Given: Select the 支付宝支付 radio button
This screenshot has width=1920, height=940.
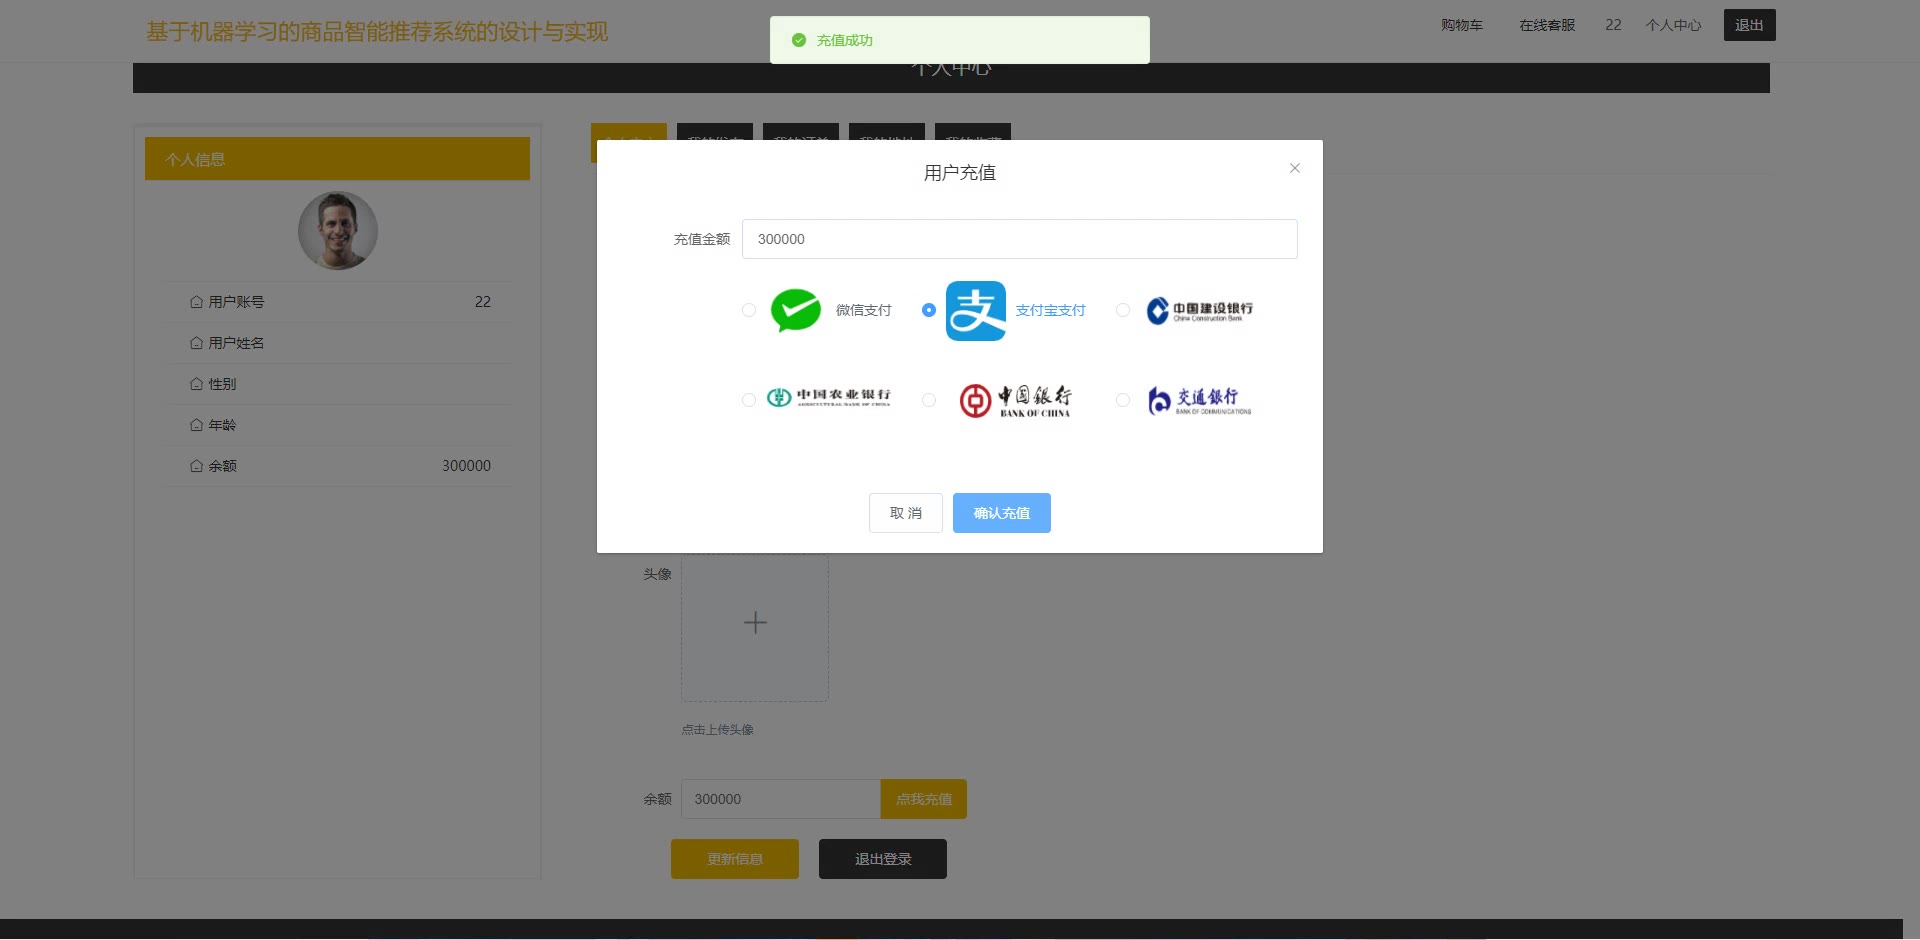Looking at the screenshot, I should coord(929,310).
